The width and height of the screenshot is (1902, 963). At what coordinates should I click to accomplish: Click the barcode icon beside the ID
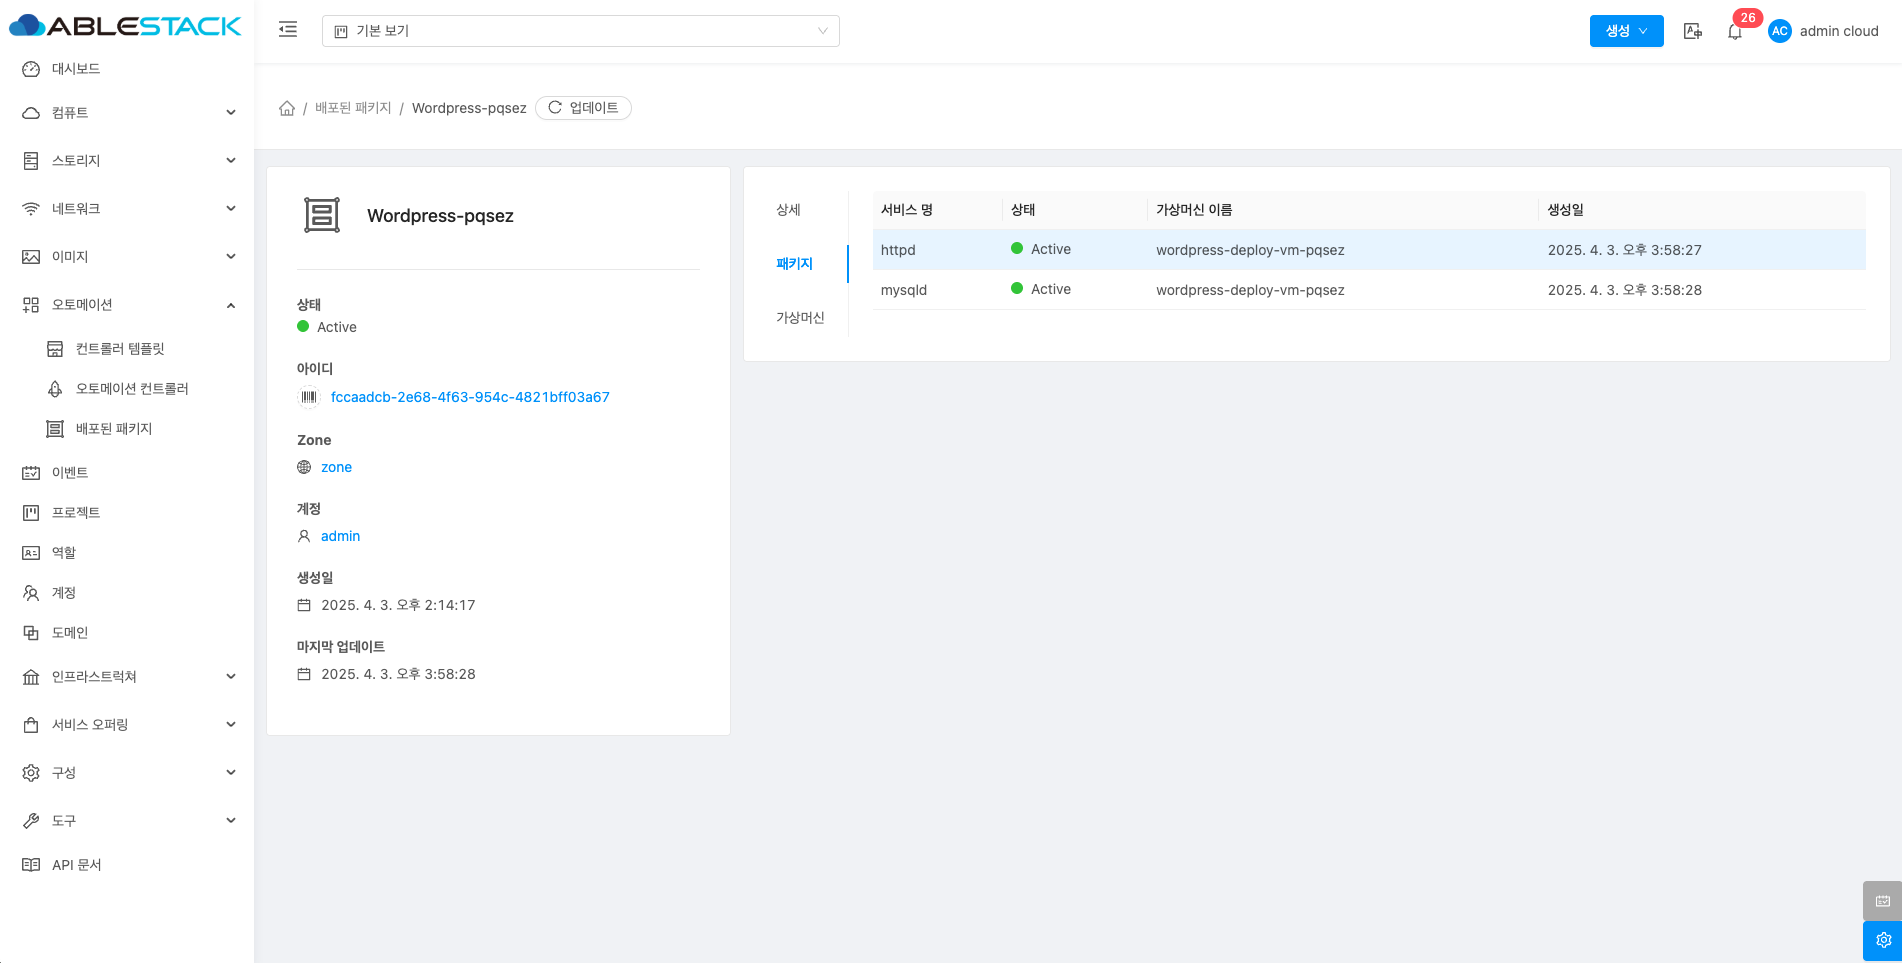coord(309,397)
